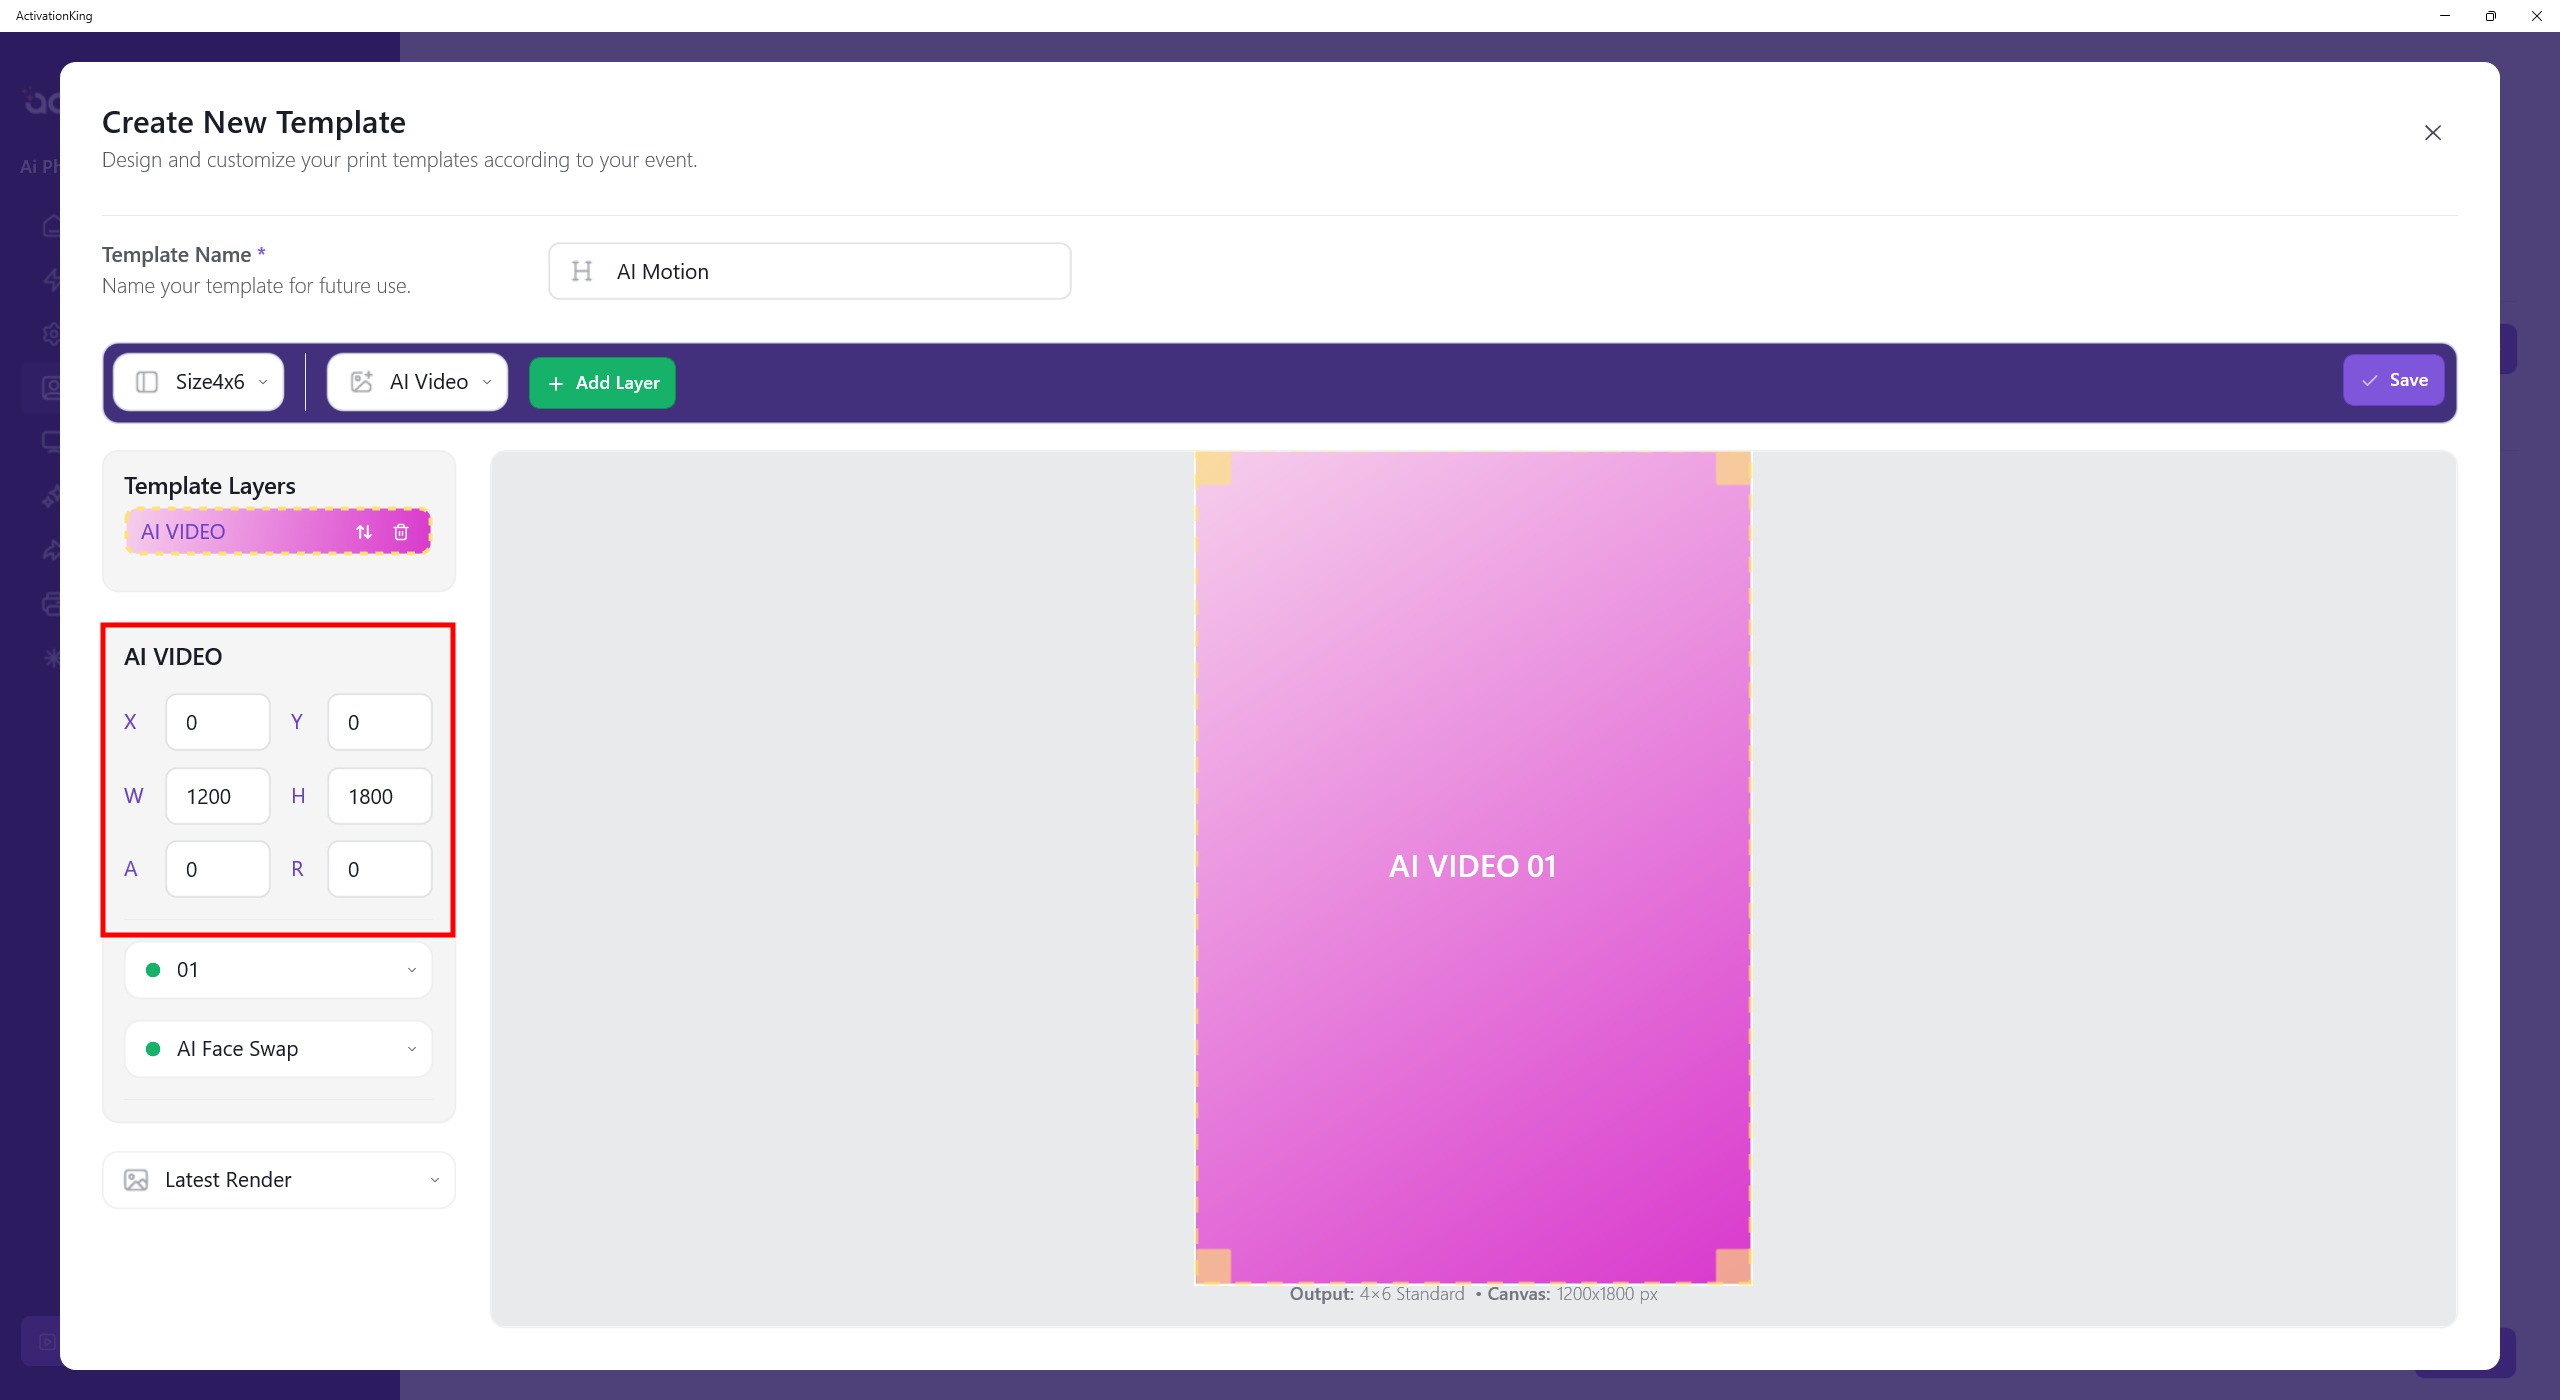Select the AI VIDEO 01 canvas placeholder

(x=1472, y=866)
